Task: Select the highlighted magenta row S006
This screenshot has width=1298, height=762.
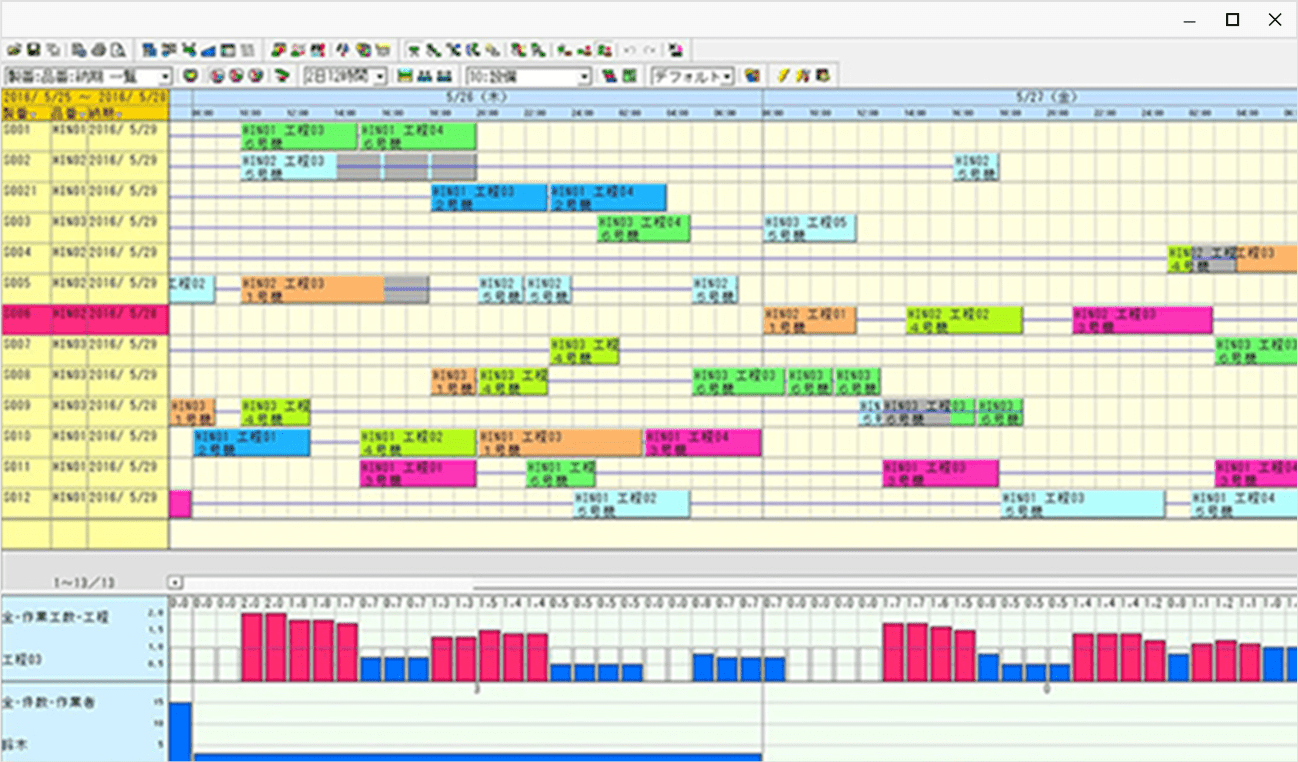Action: coord(85,320)
